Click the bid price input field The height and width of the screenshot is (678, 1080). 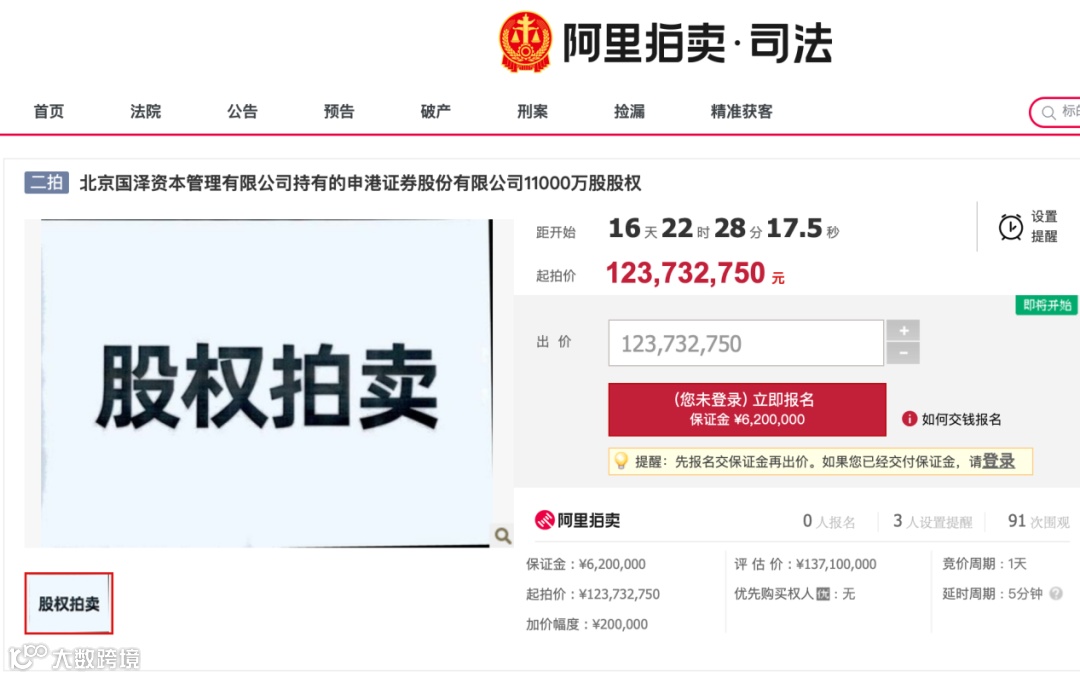746,343
